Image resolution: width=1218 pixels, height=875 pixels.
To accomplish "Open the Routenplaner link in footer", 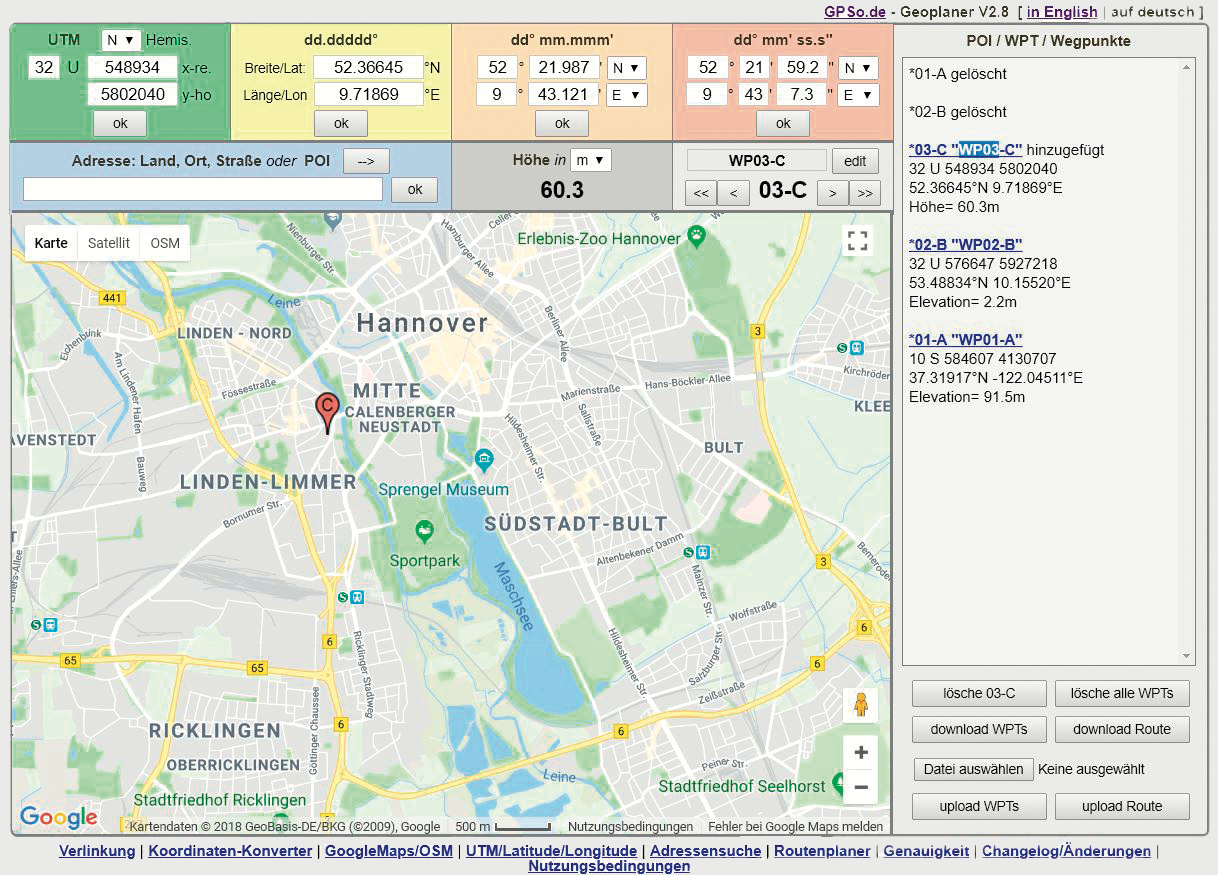I will pos(821,851).
